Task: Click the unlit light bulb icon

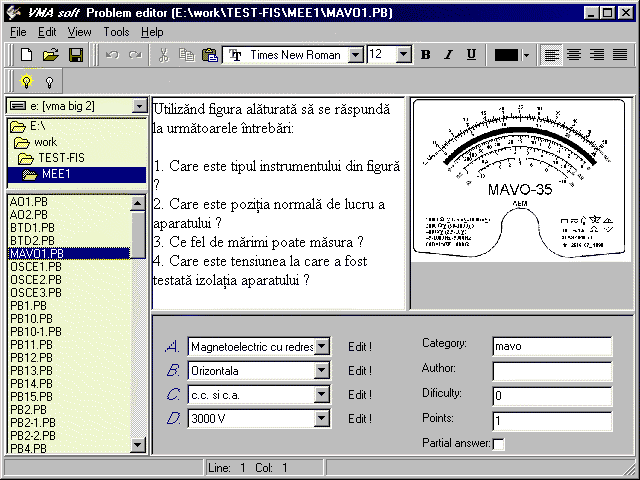Action: point(48,82)
